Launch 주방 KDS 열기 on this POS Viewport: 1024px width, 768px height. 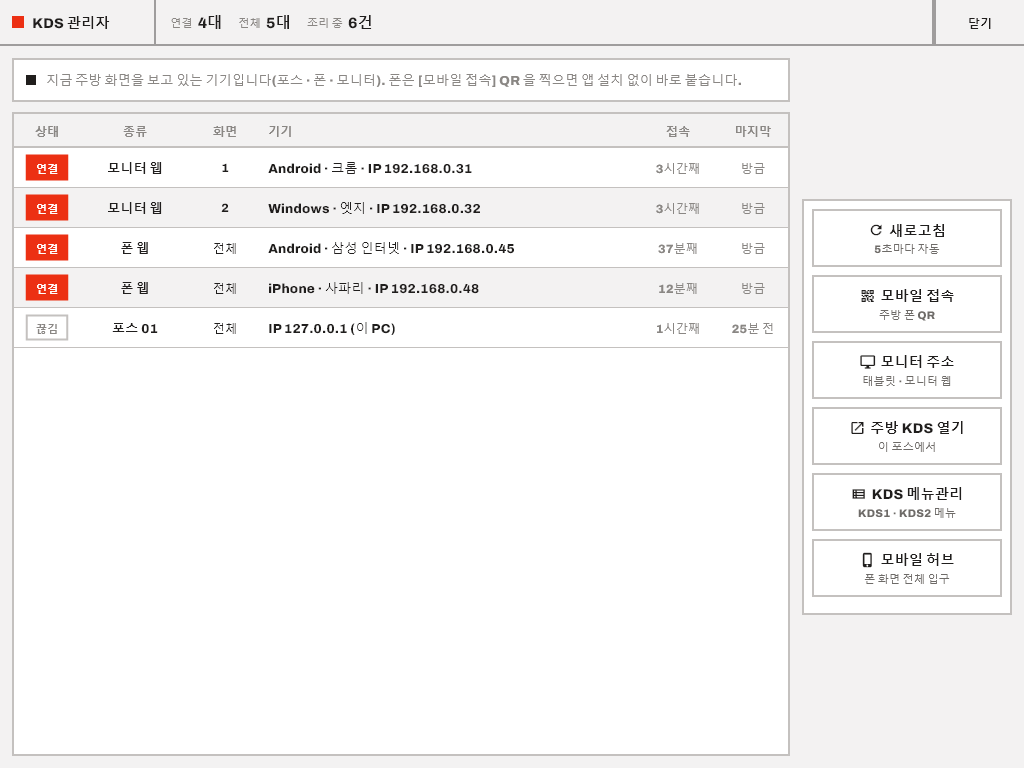click(x=906, y=436)
